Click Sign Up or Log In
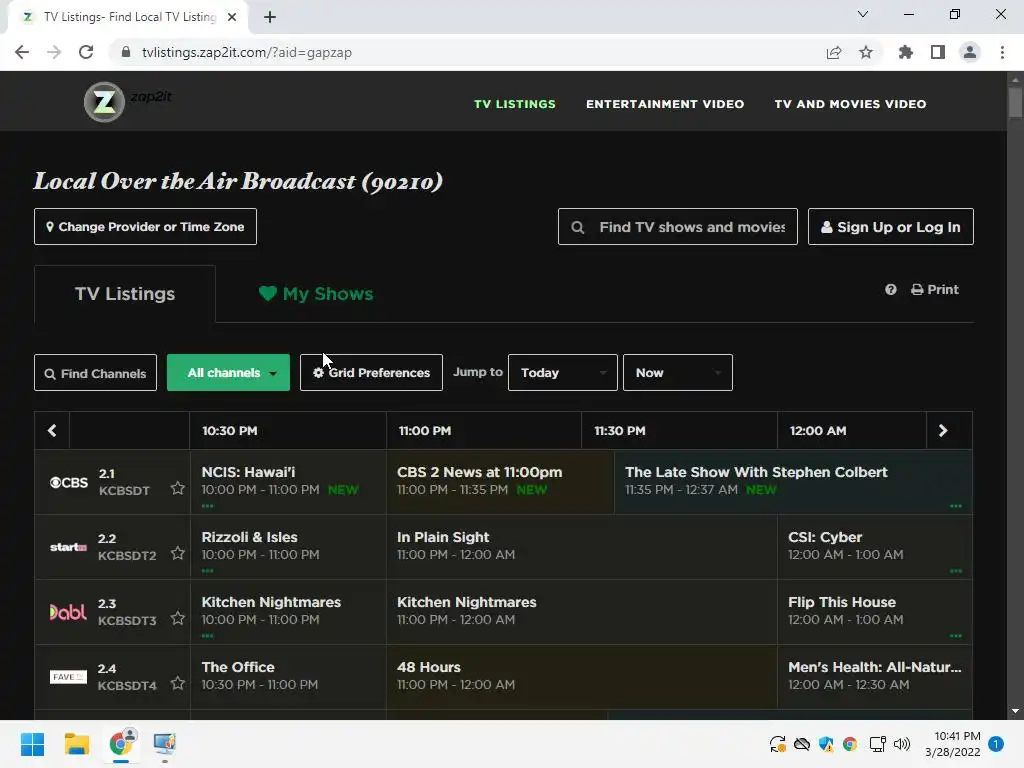Viewport: 1024px width, 768px height. coord(891,227)
